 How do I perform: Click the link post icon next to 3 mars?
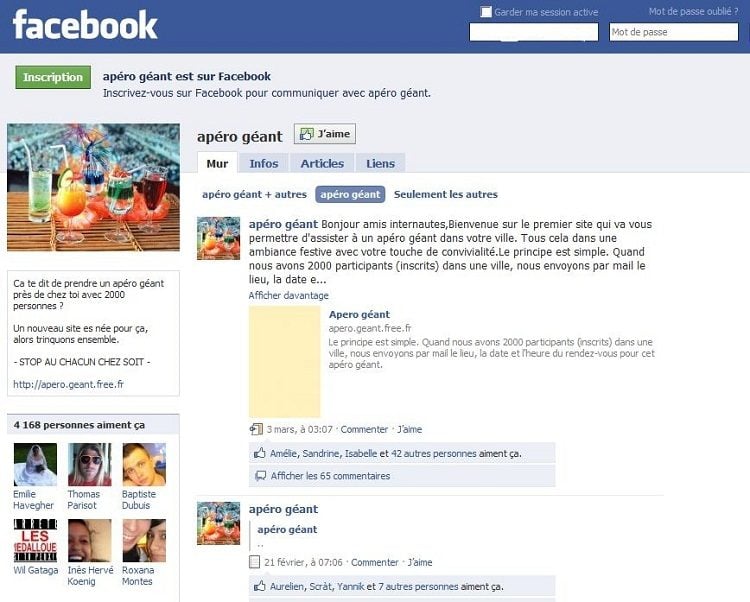(x=256, y=429)
